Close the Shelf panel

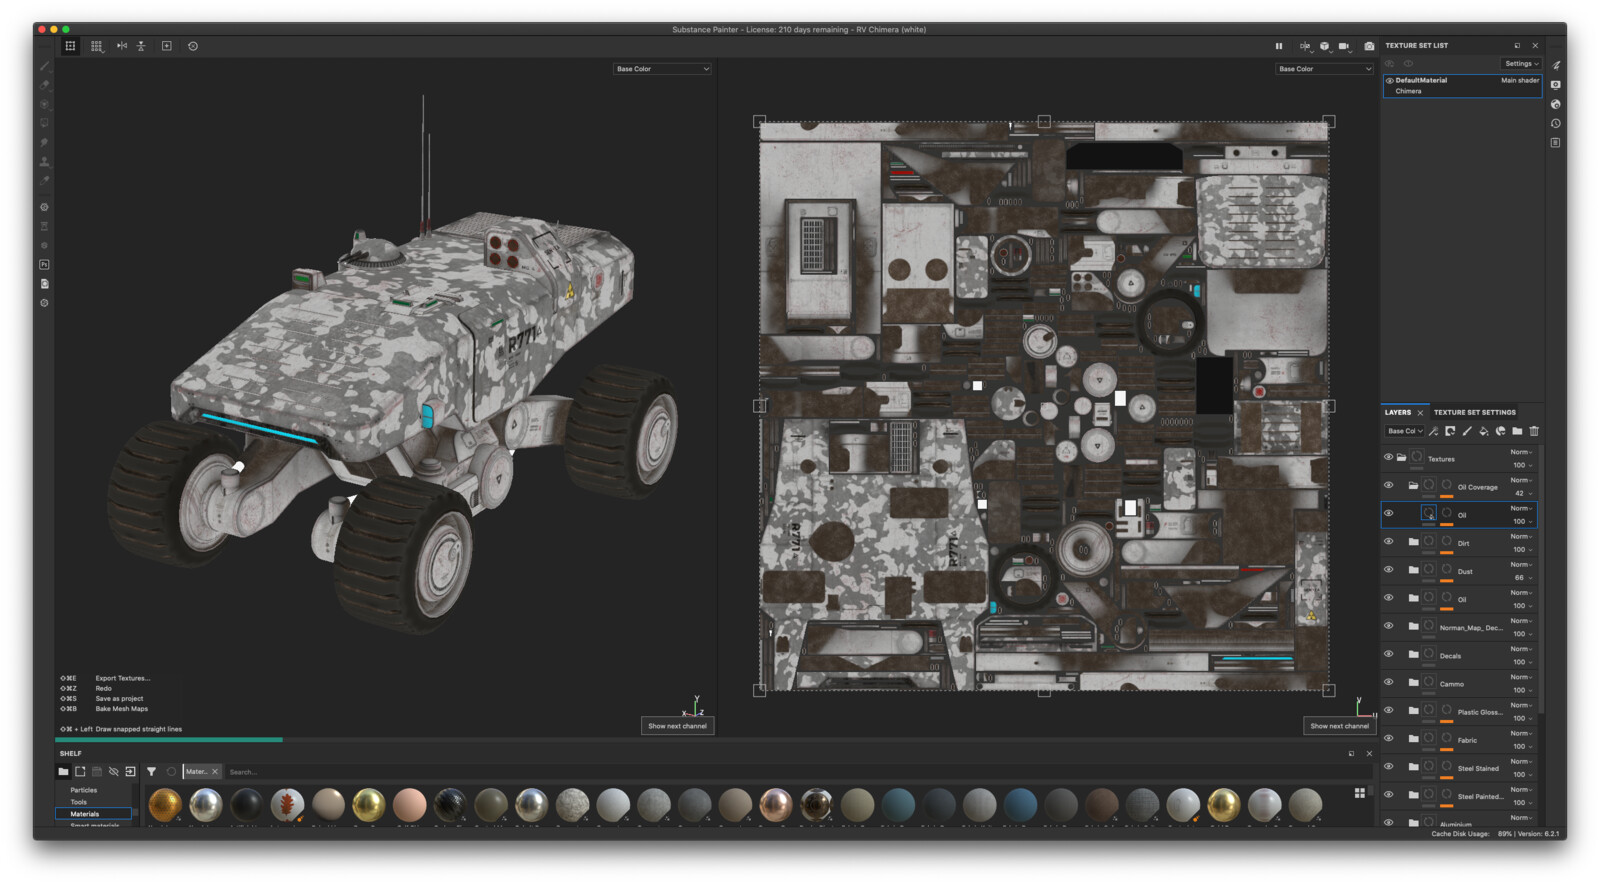pyautogui.click(x=1369, y=753)
